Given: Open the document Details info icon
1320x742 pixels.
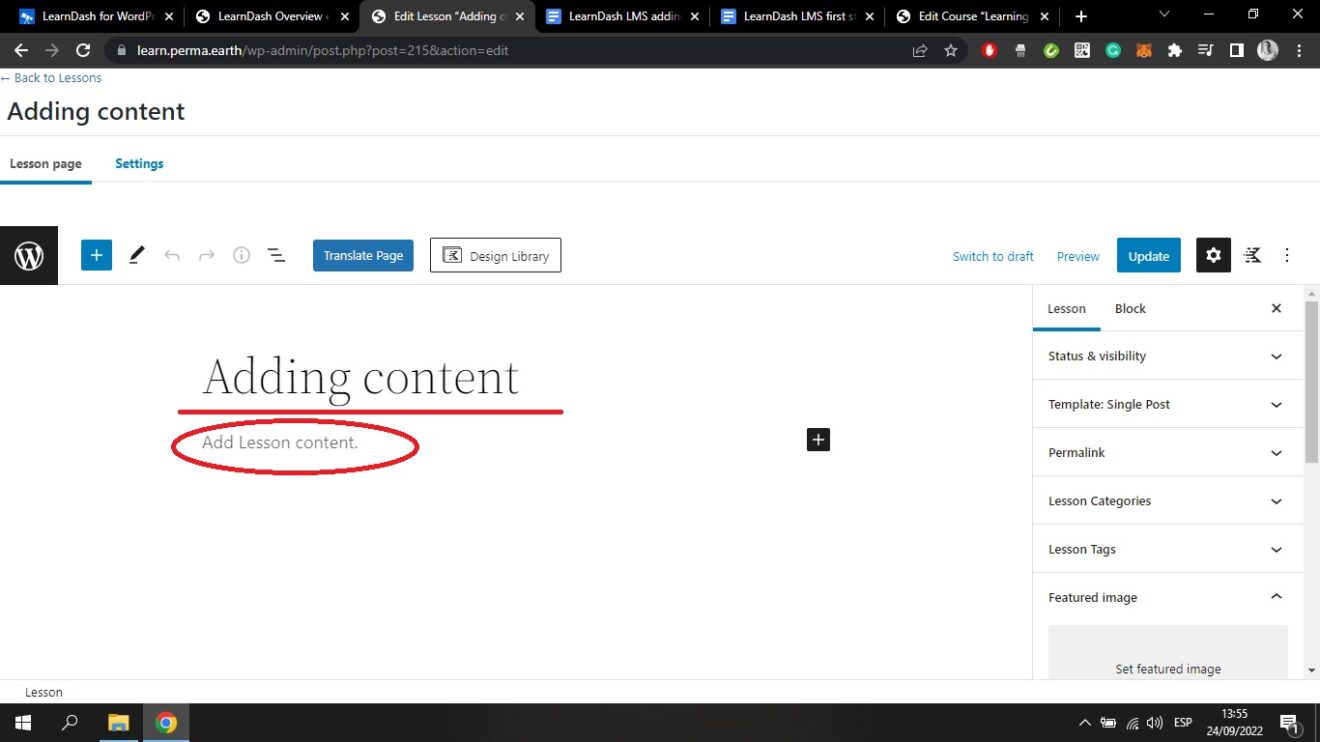Looking at the screenshot, I should point(241,256).
